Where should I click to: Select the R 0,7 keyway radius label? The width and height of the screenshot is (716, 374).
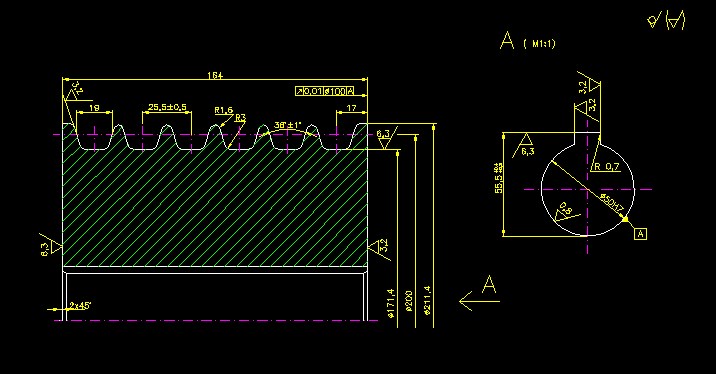pos(606,167)
